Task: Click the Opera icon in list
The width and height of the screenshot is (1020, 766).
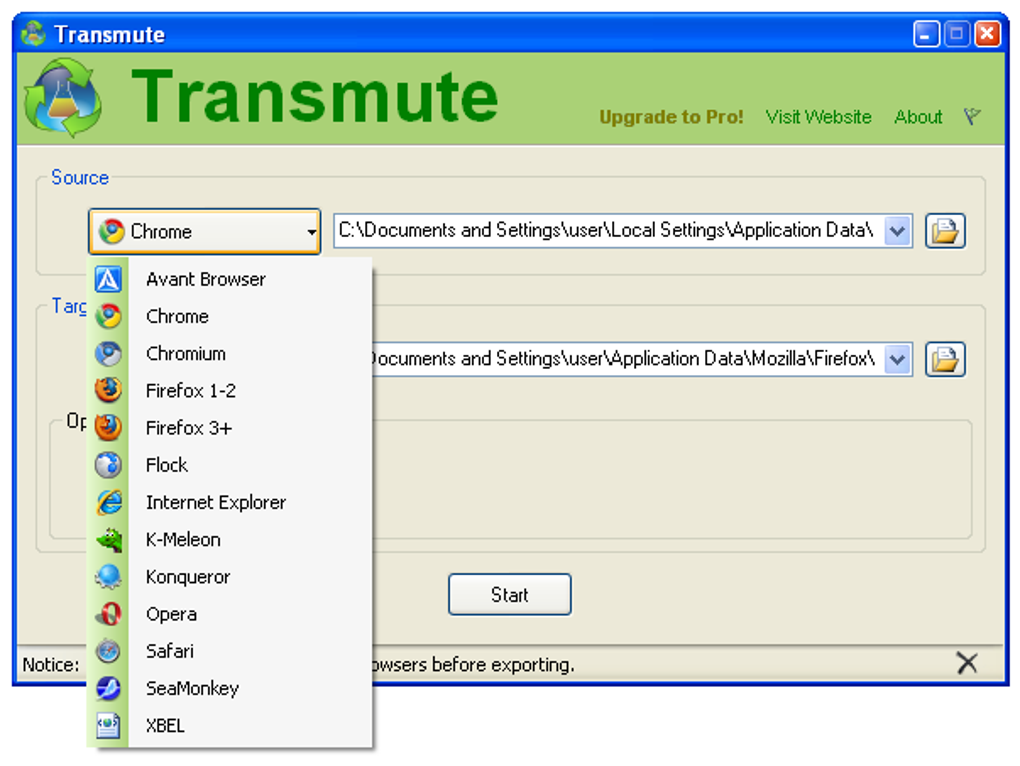Action: [x=108, y=614]
